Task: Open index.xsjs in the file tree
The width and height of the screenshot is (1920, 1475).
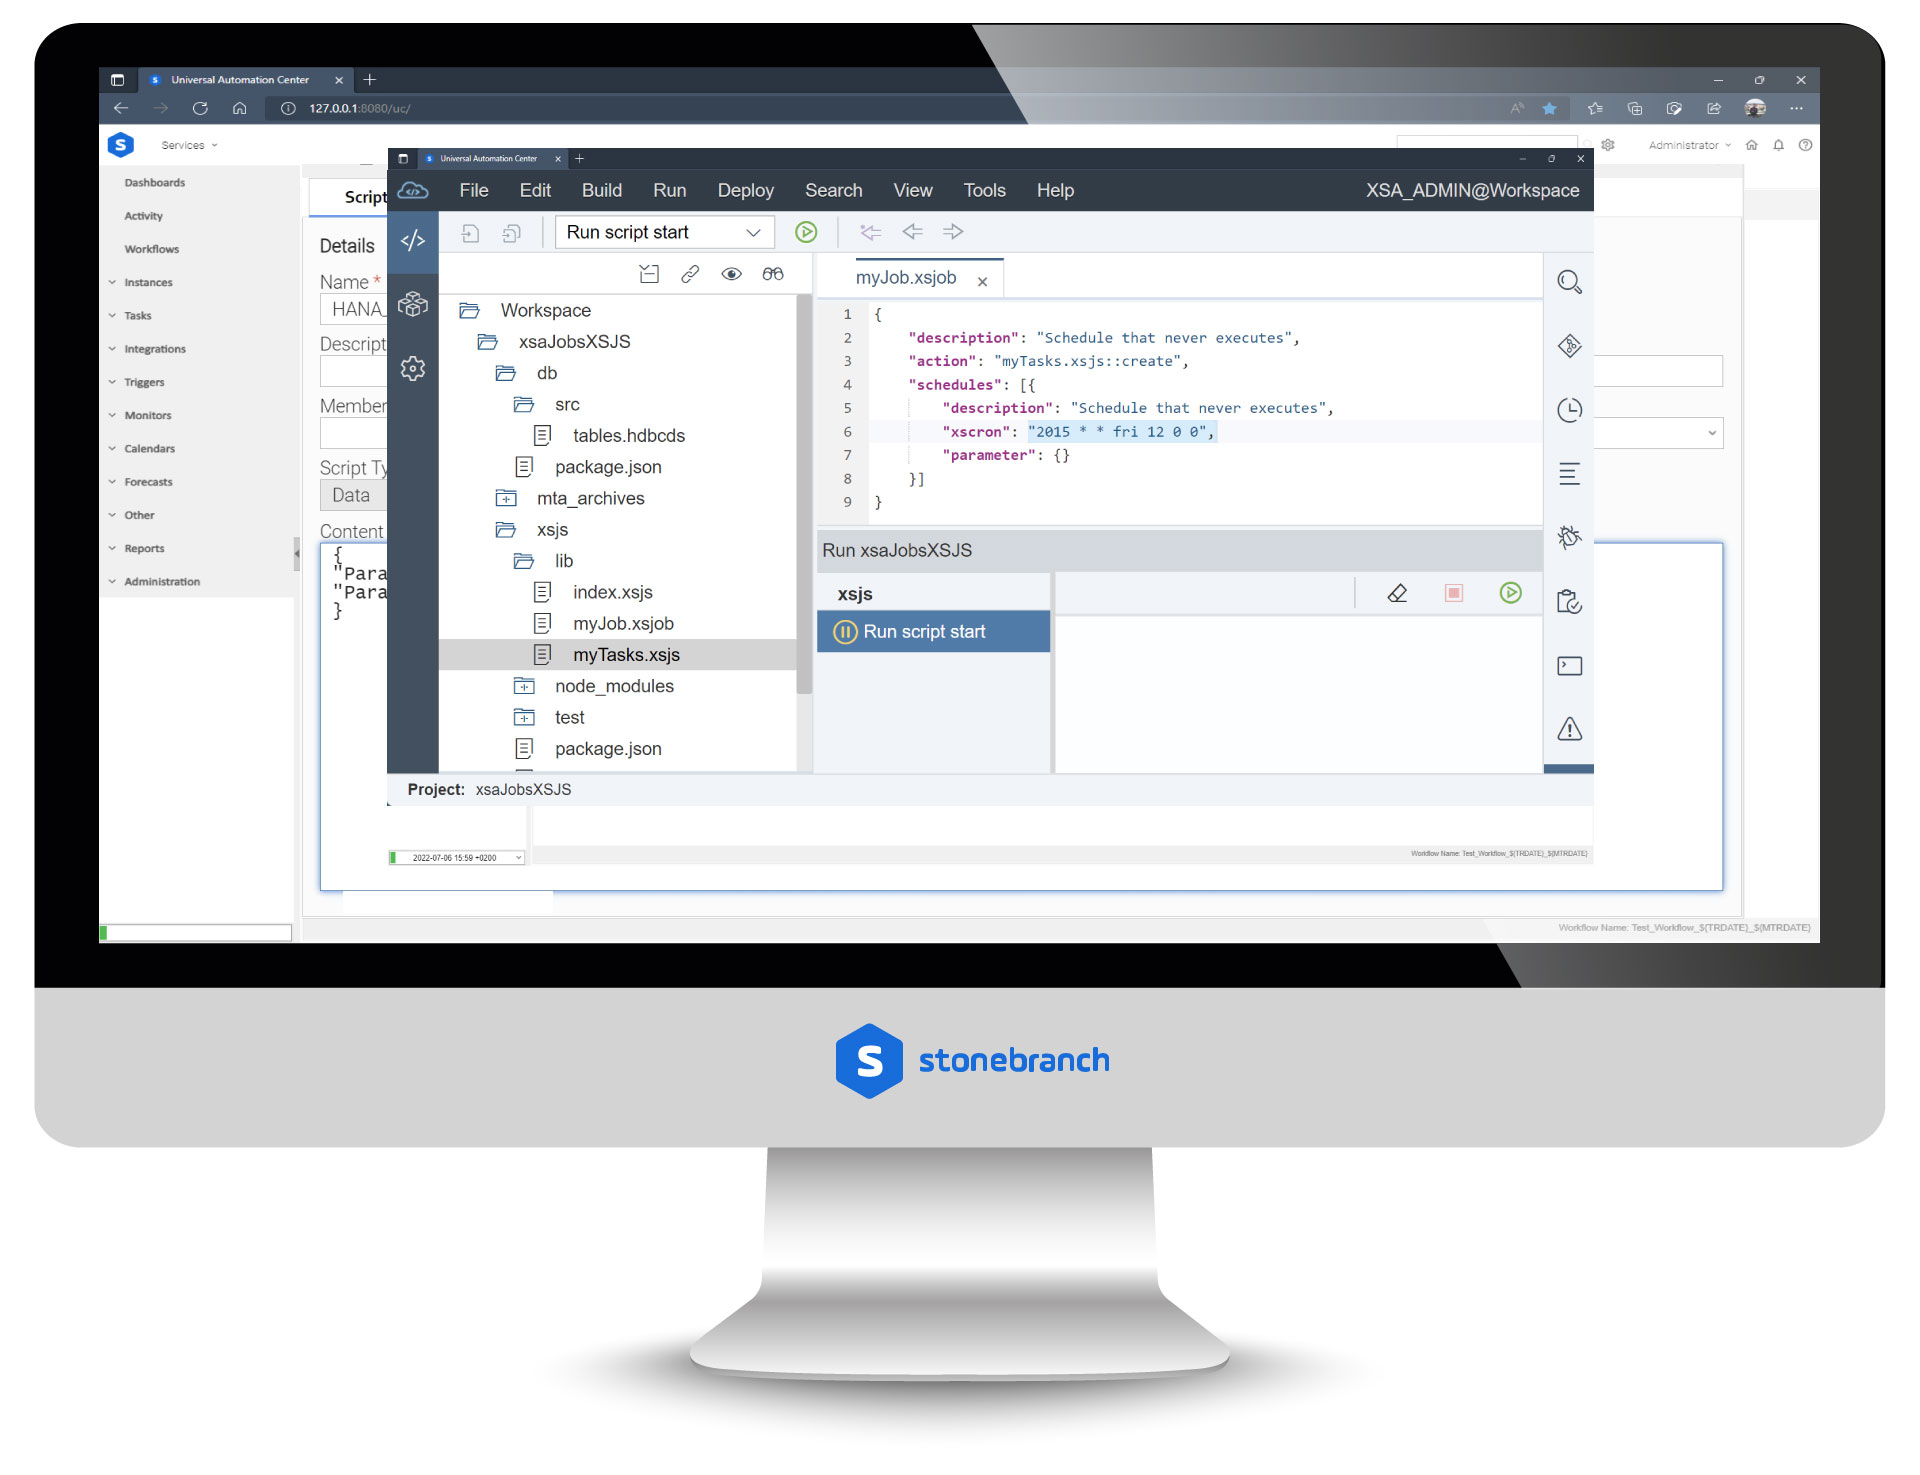Action: (612, 593)
